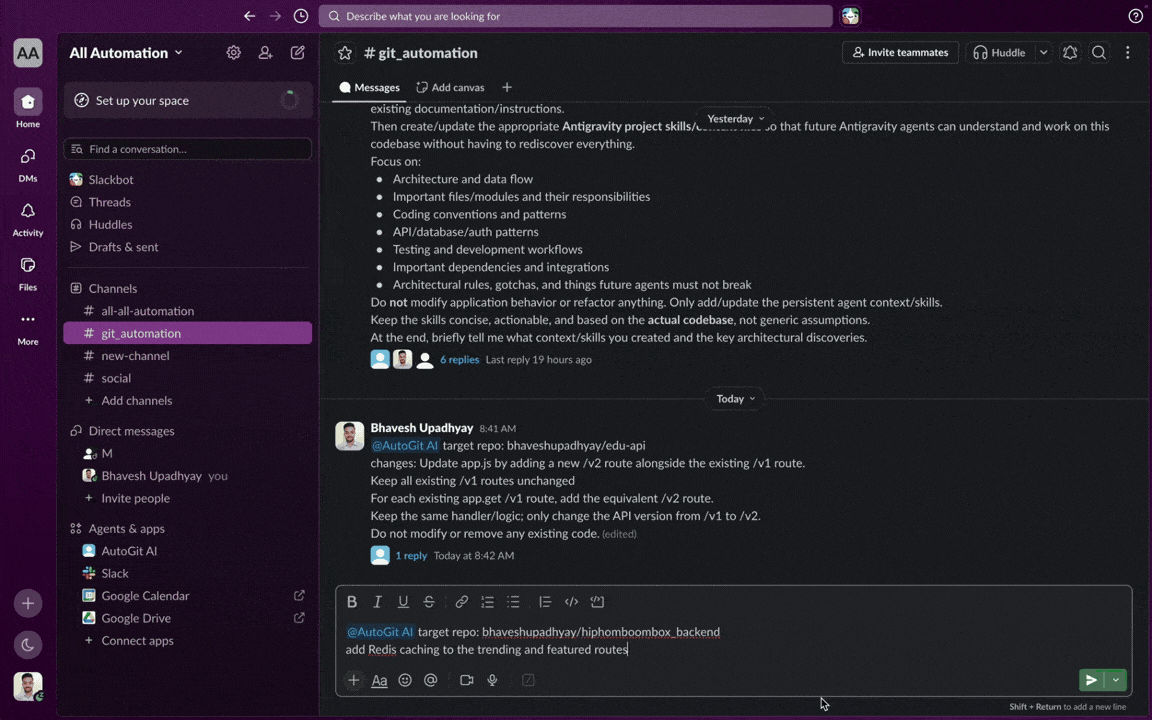Screen dimensions: 1152x720
Task: Record a video clip
Action: pyautogui.click(x=467, y=680)
